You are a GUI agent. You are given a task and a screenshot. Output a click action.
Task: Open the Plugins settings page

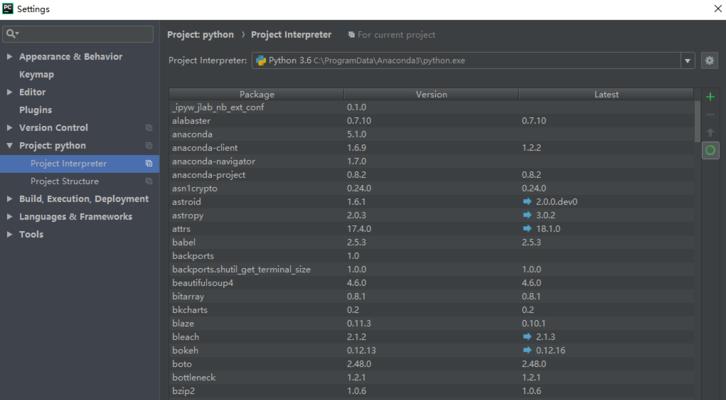click(x=36, y=110)
